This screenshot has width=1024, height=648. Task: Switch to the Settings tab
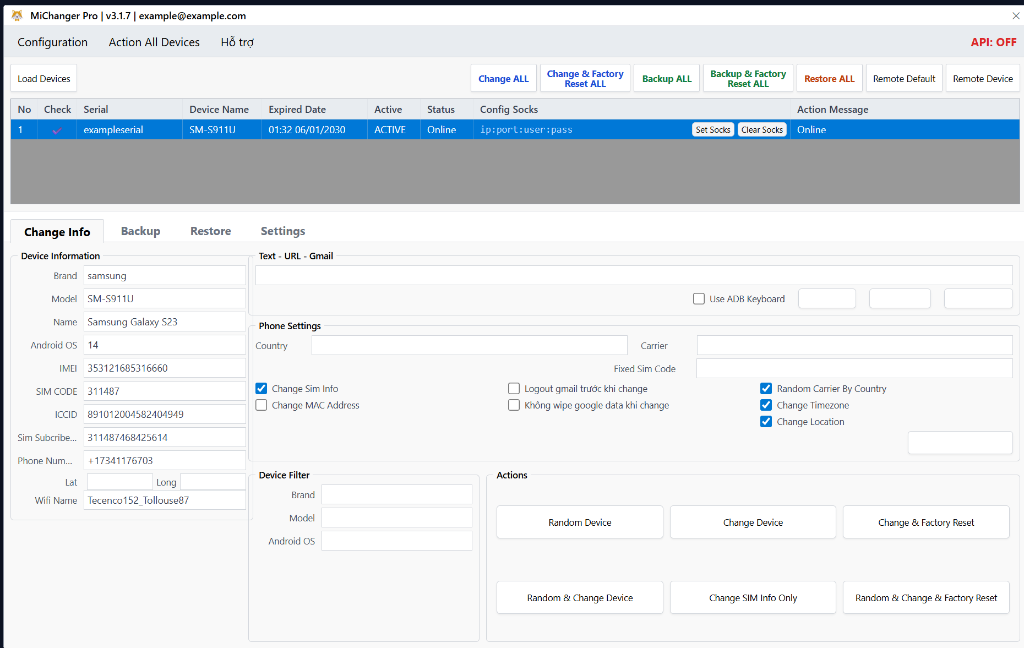(x=283, y=231)
